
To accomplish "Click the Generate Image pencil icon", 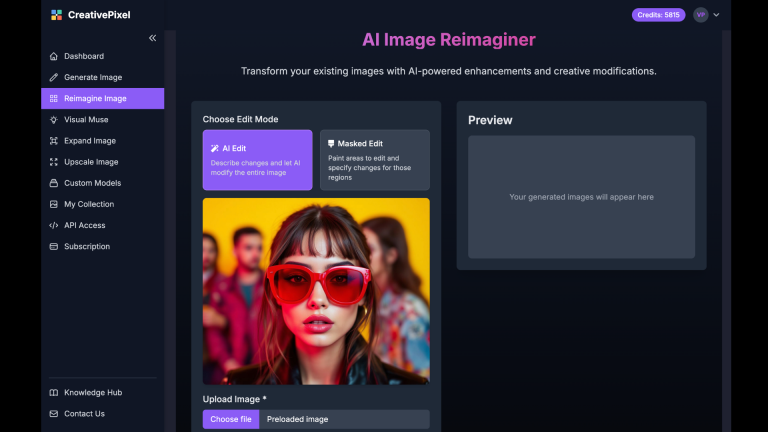I will pyautogui.click(x=54, y=77).
